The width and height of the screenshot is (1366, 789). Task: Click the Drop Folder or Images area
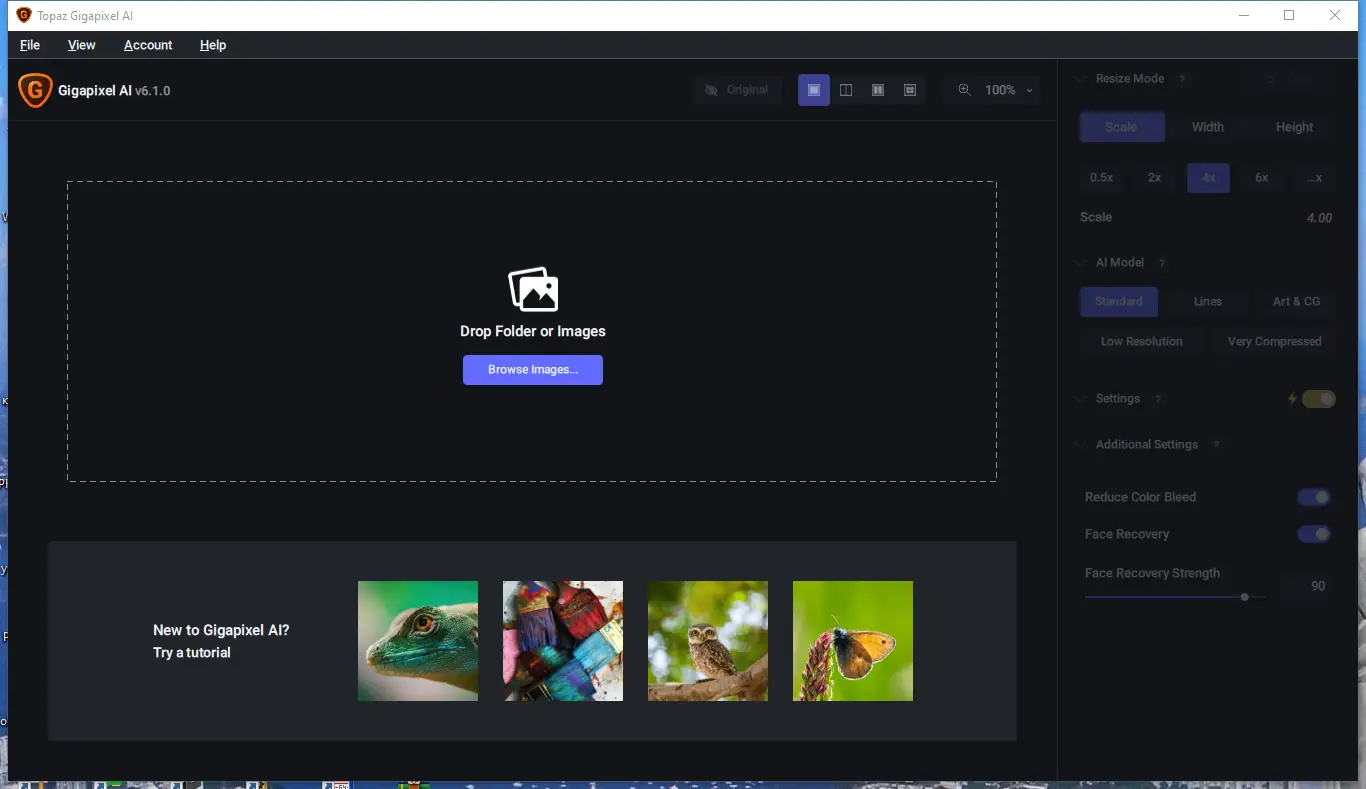[x=532, y=331]
